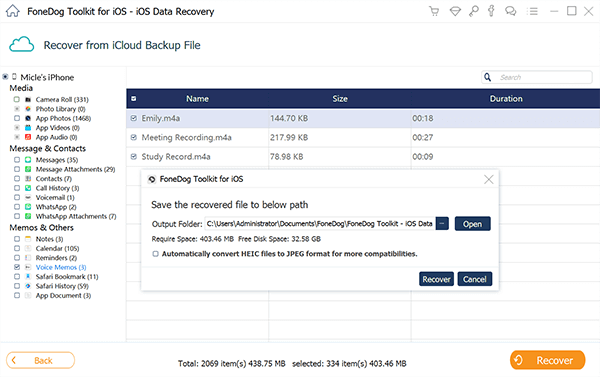Viewport: 600px width, 377px height.
Task: Click the Open output folder button
Action: click(x=473, y=224)
